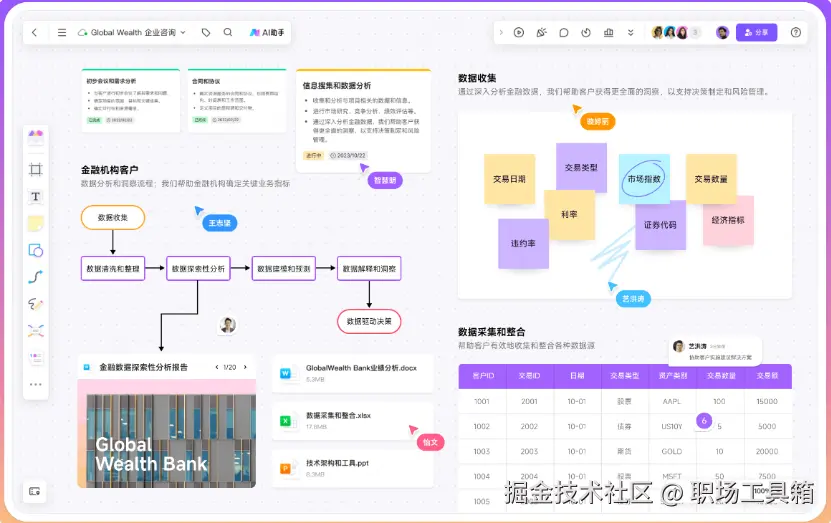
Task: Select the purple 交易类型 sticky note
Action: pos(581,167)
